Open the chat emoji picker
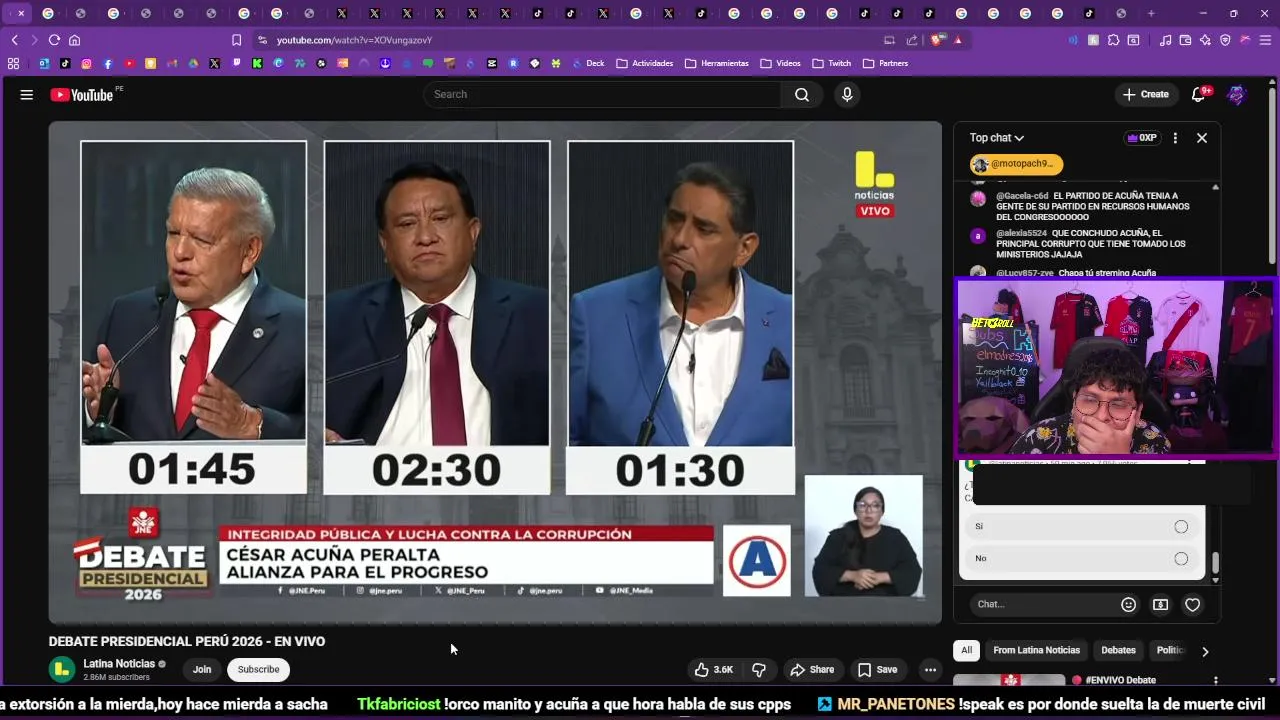Viewport: 1280px width, 720px height. click(x=1129, y=604)
